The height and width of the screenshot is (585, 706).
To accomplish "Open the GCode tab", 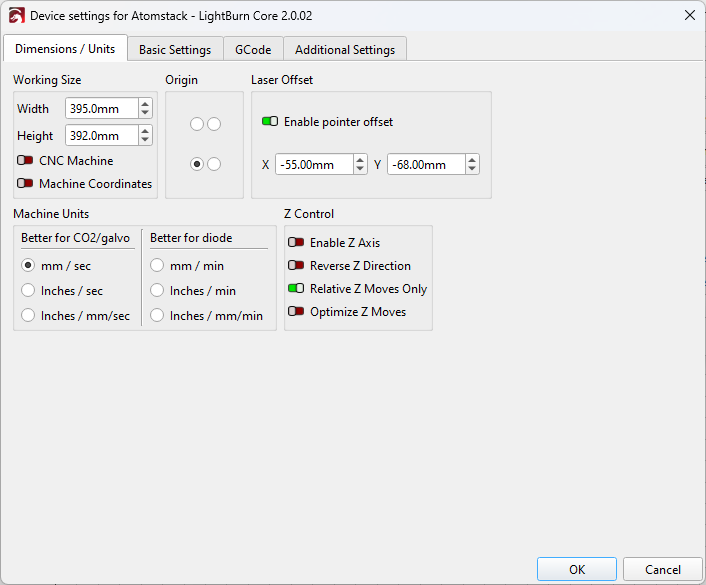I will coord(253,50).
